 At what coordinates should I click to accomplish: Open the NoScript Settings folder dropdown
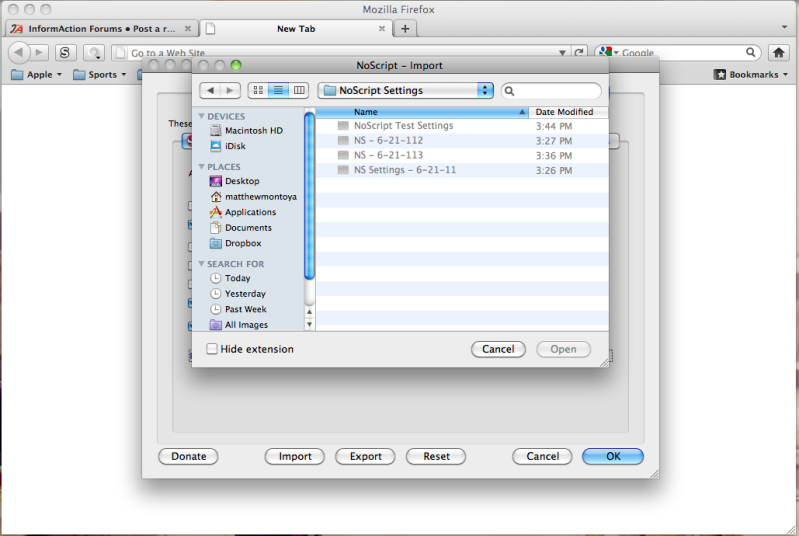coord(406,91)
